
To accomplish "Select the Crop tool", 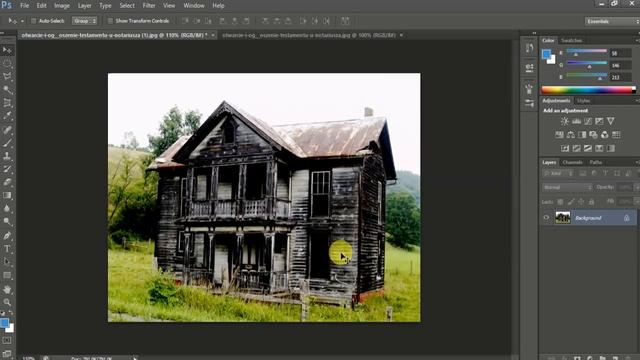I will (7, 103).
